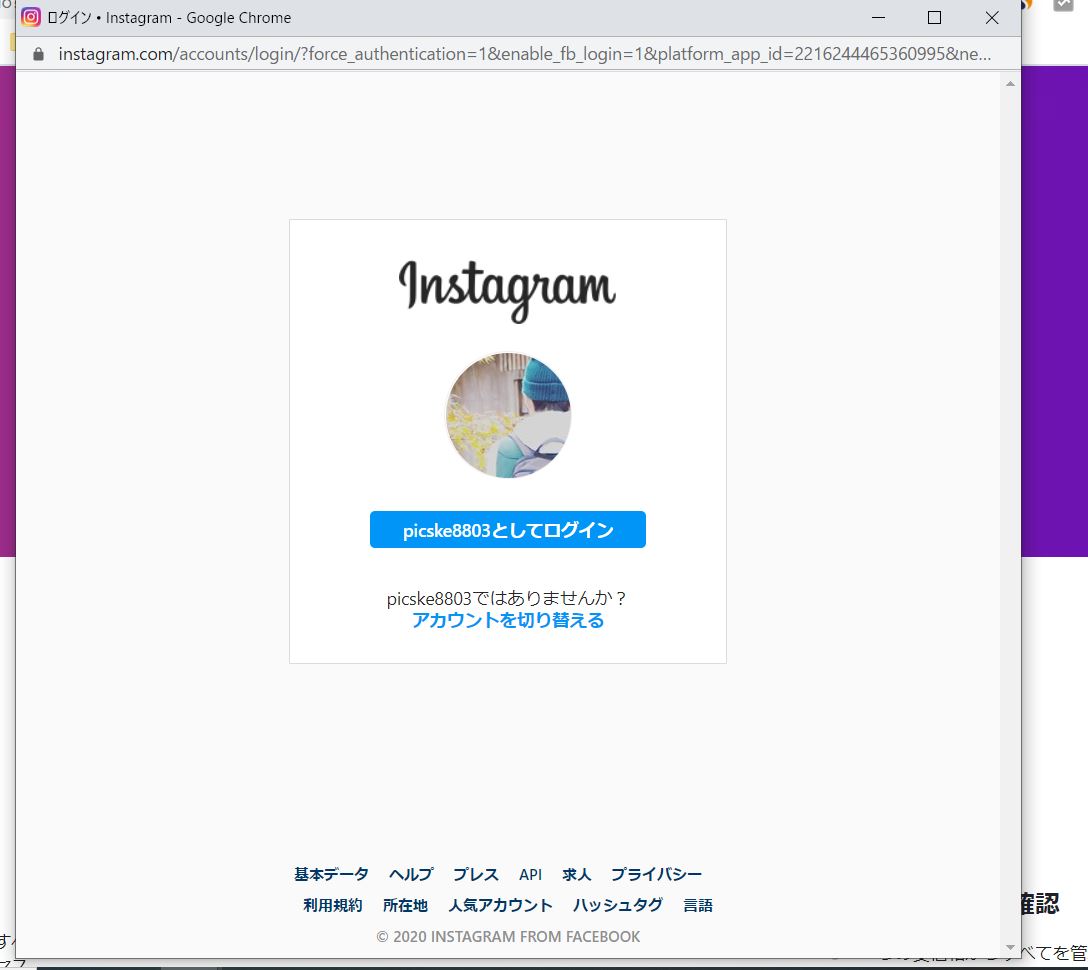Minimize the Chrome login window
This screenshot has width=1088, height=970.
click(x=878, y=17)
